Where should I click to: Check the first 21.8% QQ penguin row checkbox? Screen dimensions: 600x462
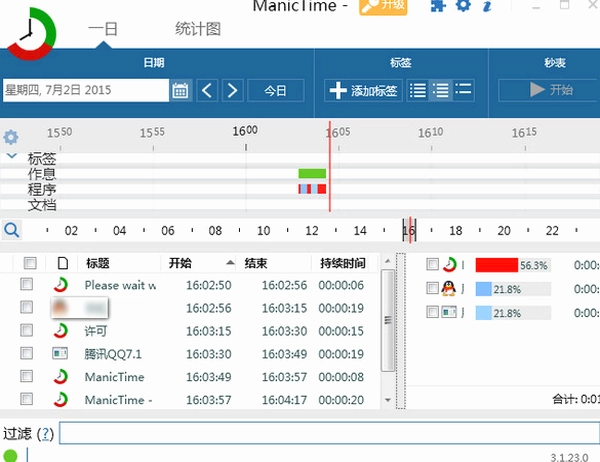[x=432, y=288]
